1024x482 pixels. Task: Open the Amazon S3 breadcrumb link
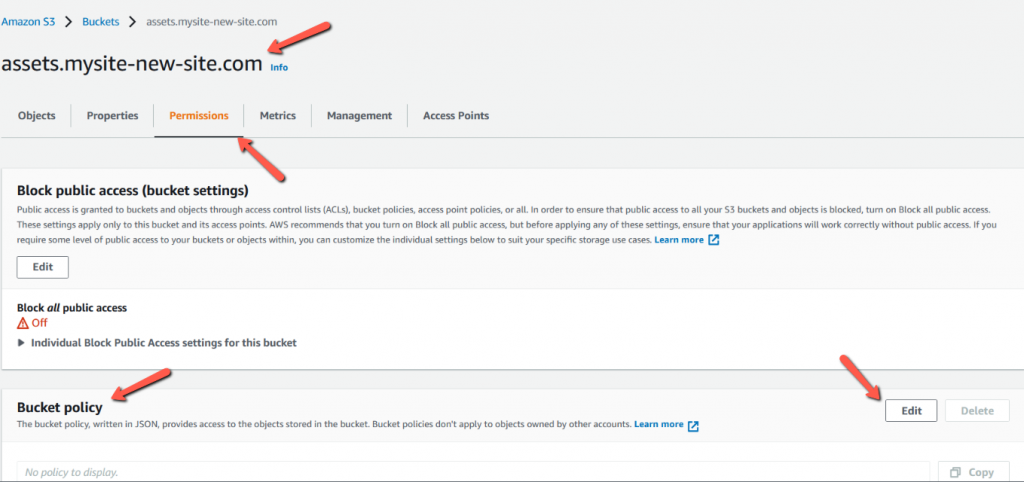28,22
